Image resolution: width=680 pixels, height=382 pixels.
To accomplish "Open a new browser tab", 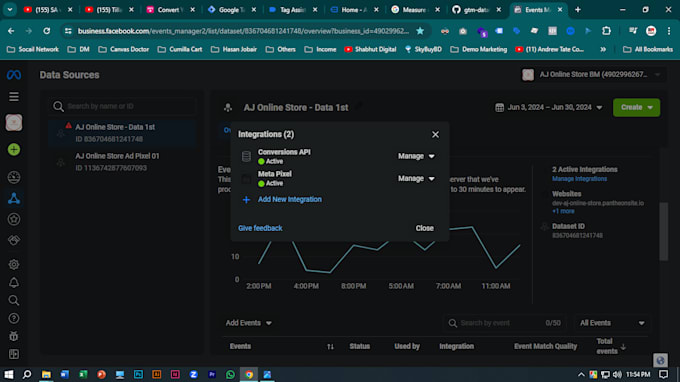I will (578, 10).
